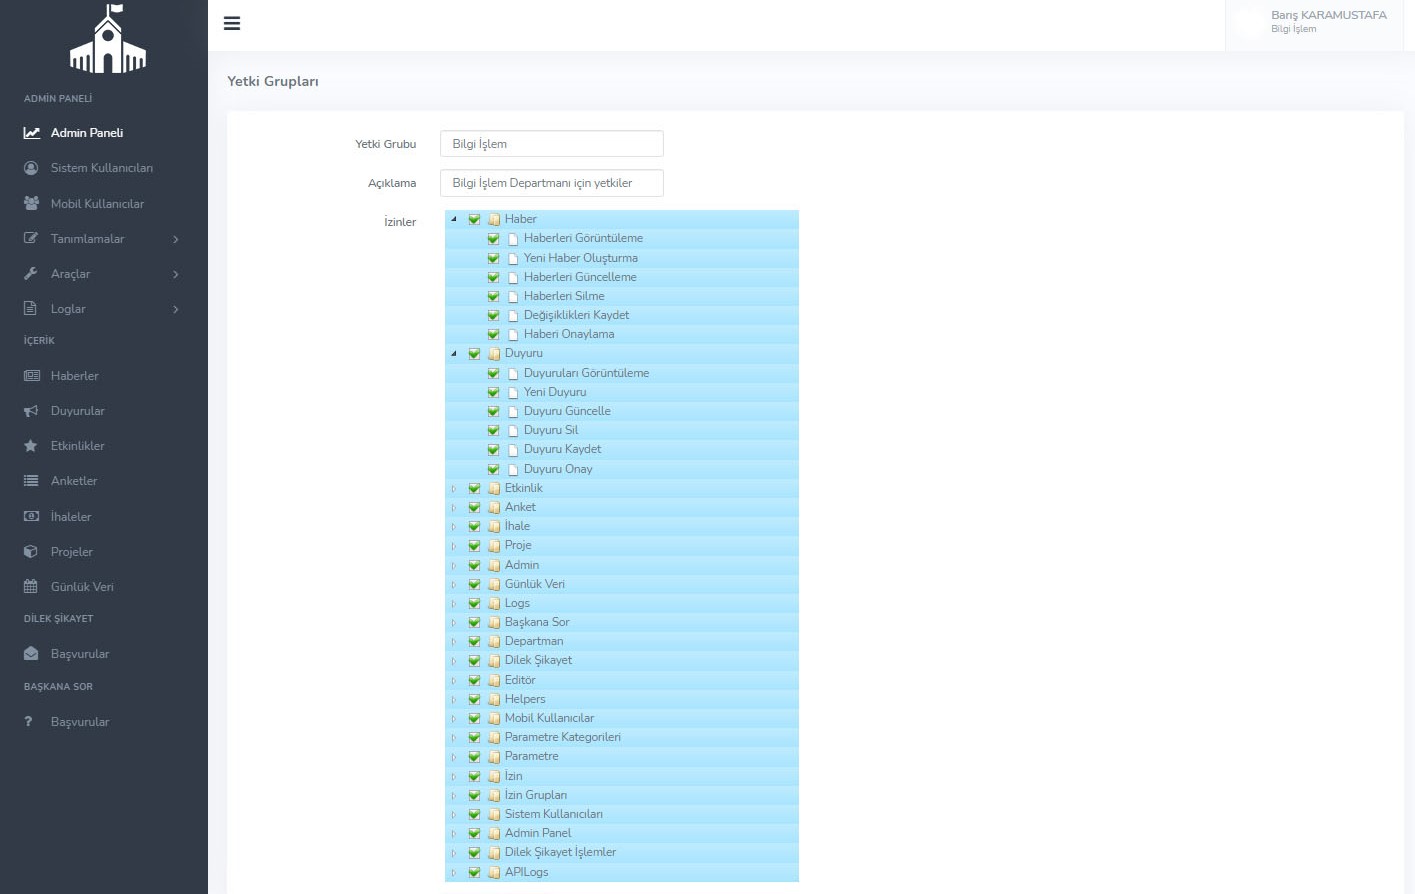Click the Etkinlikler star icon
1415x894 pixels.
point(31,446)
